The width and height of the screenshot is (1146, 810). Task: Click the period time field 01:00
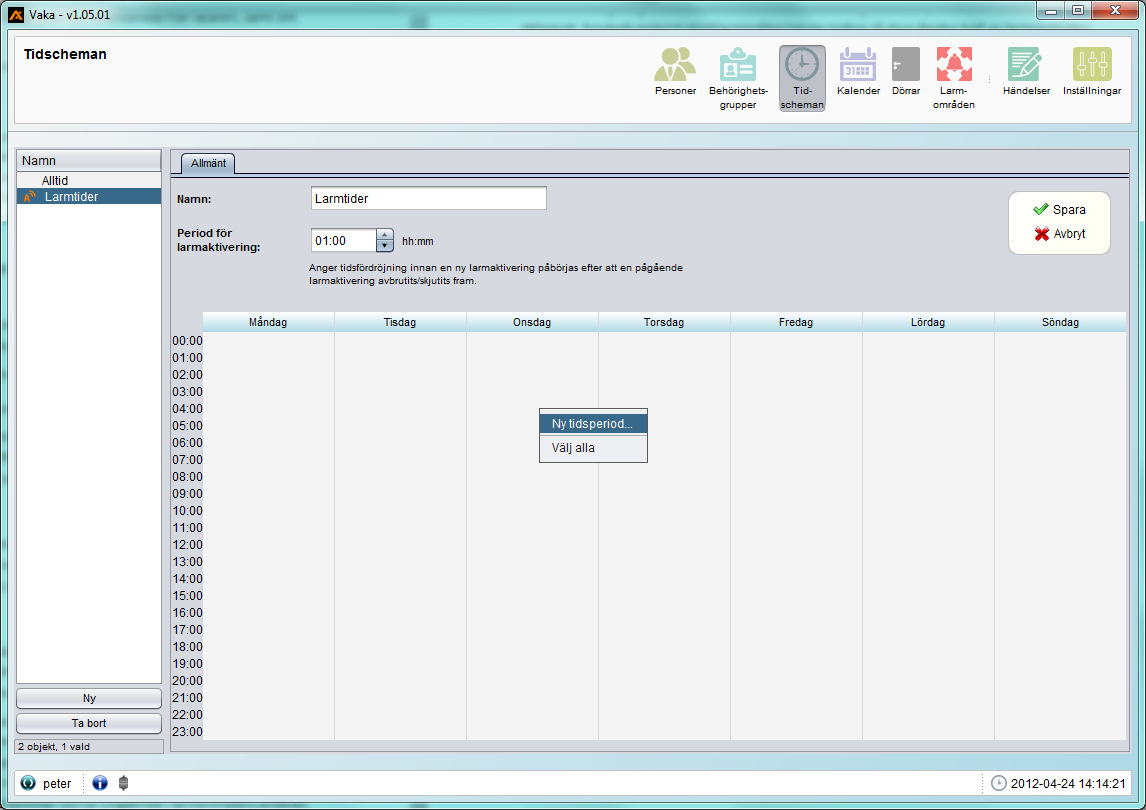(344, 241)
